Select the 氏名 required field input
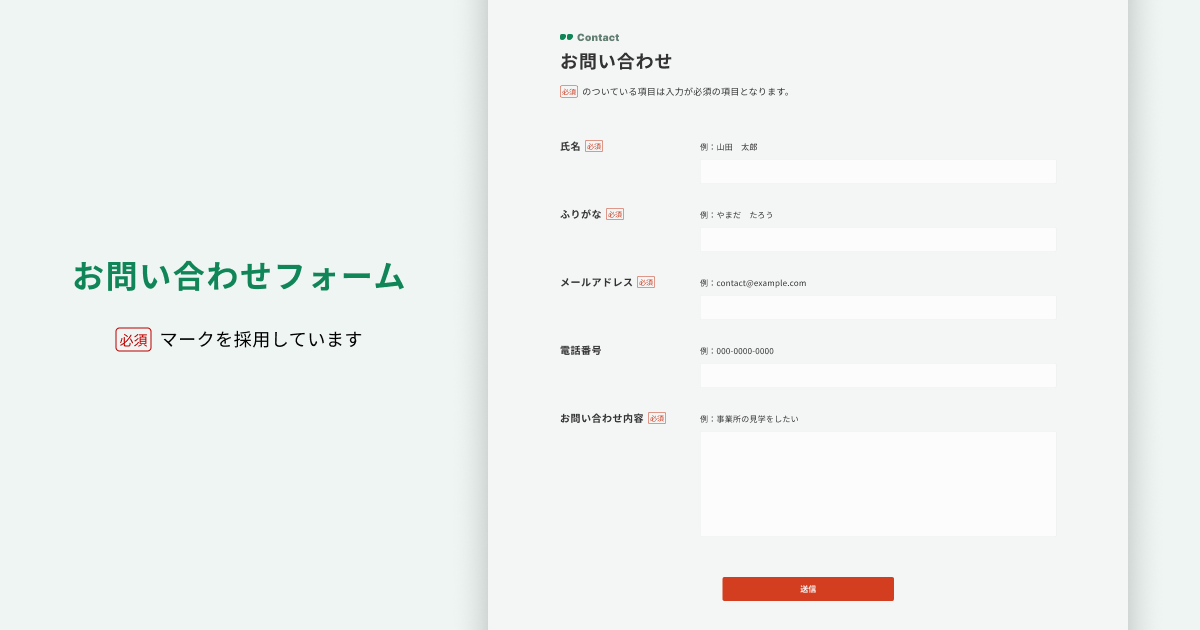The width and height of the screenshot is (1200, 630). click(x=878, y=171)
